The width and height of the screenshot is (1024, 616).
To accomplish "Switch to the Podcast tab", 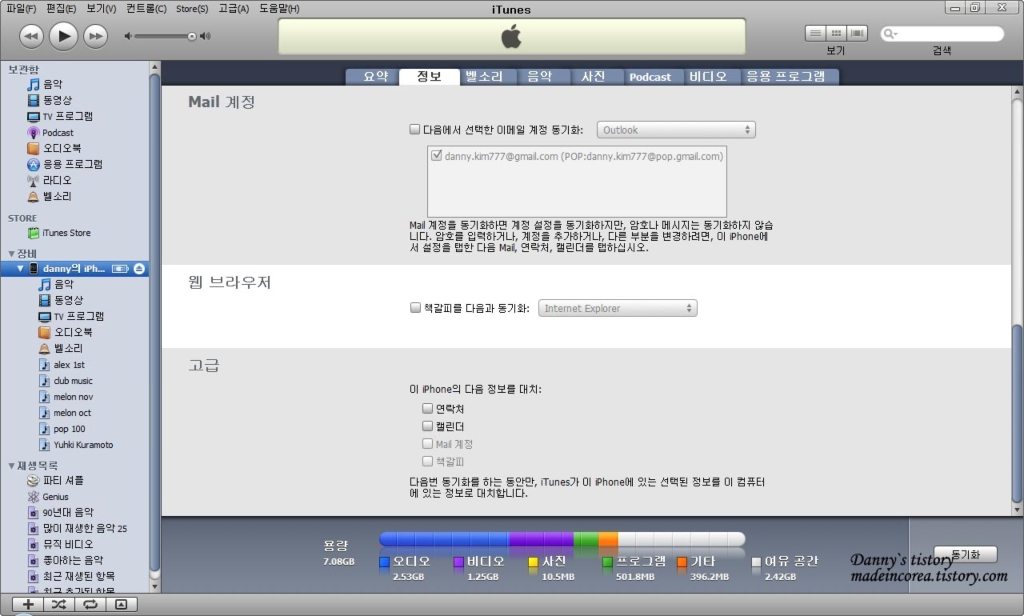I will [x=650, y=76].
